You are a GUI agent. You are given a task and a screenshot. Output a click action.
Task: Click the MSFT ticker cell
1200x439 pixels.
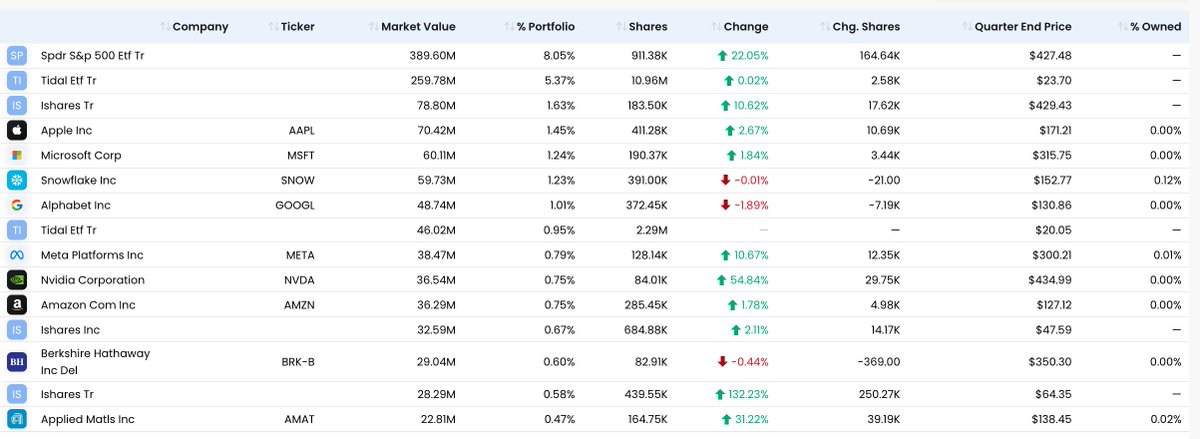click(299, 155)
